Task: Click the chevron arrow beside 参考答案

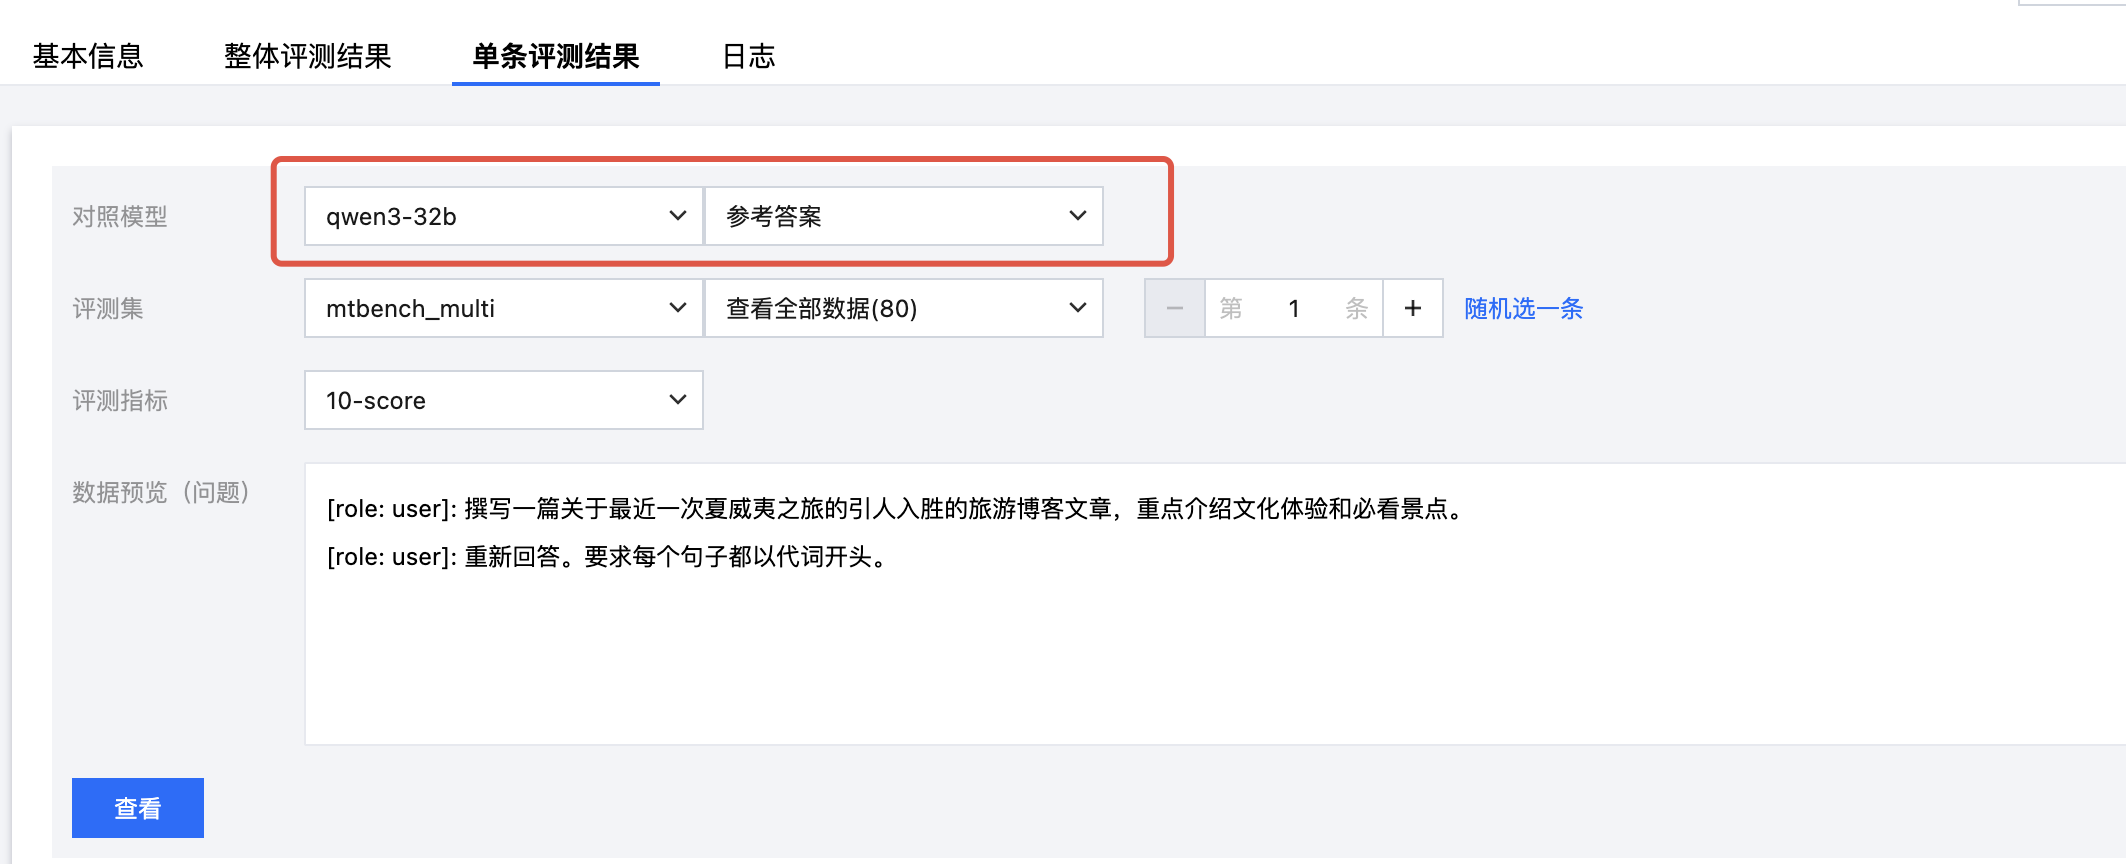Action: tap(1077, 216)
